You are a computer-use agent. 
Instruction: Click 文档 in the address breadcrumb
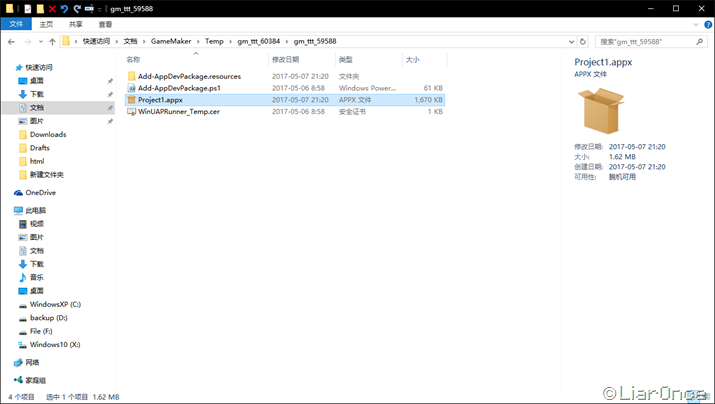(x=130, y=41)
